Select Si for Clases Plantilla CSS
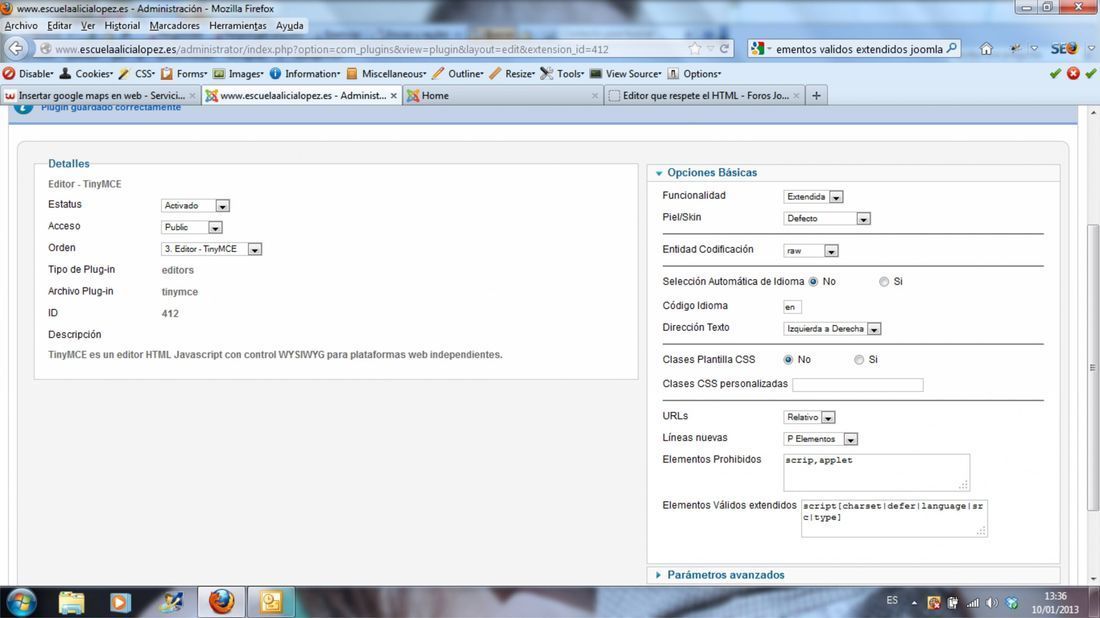Screen dimensions: 1100x618 pyautogui.click(x=859, y=359)
